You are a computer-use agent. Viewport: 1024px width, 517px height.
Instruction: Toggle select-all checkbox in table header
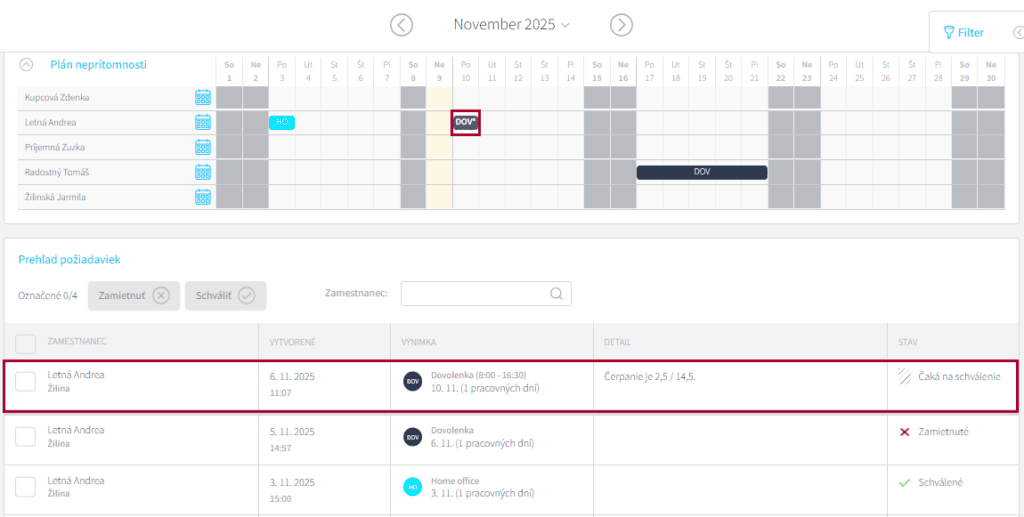(x=26, y=342)
